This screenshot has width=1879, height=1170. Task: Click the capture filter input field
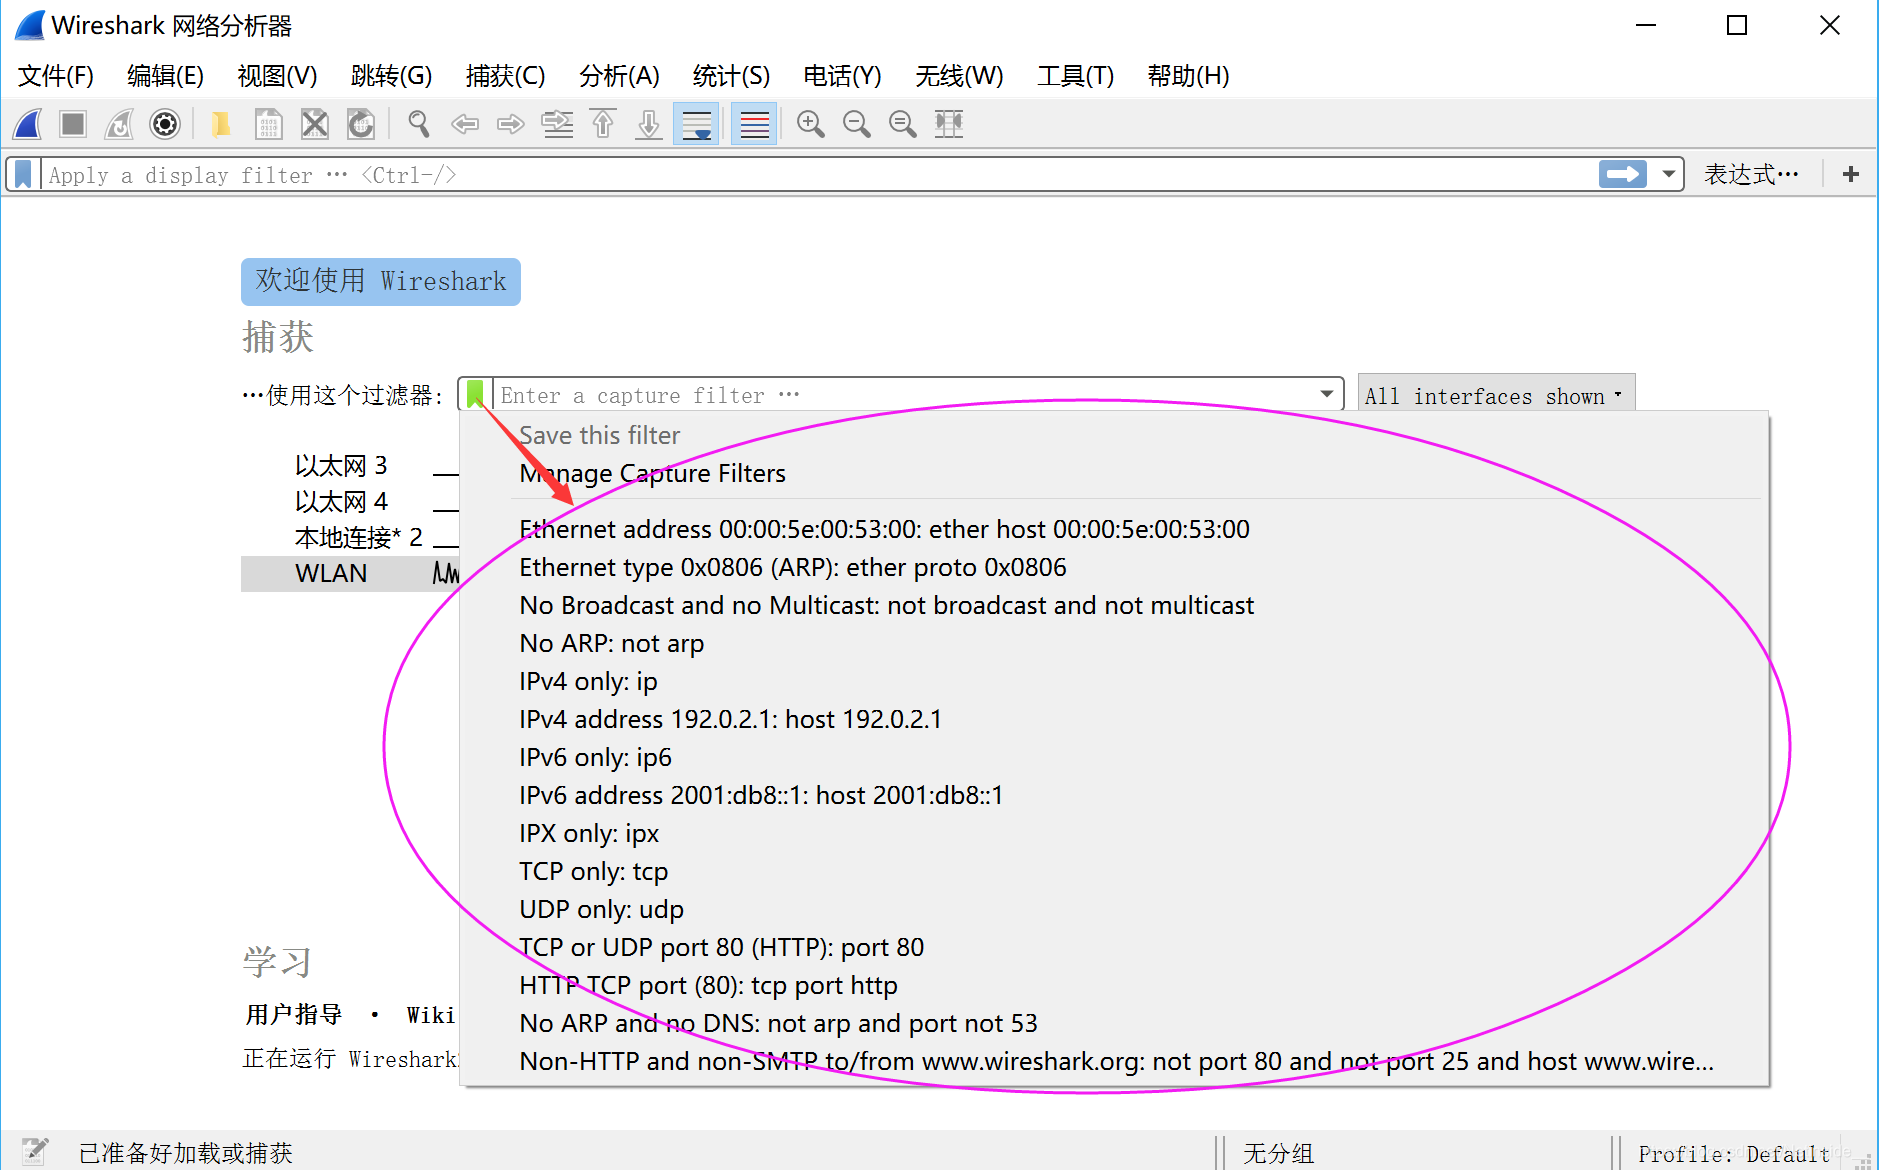[905, 395]
